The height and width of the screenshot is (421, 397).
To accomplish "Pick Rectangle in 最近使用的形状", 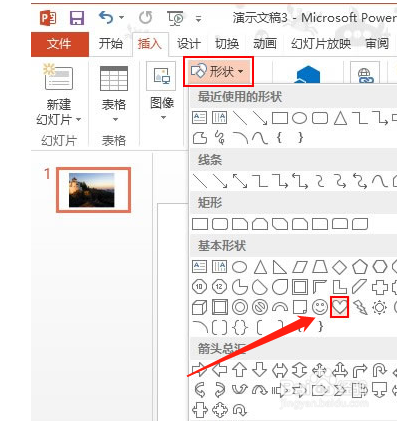I will [x=280, y=118].
